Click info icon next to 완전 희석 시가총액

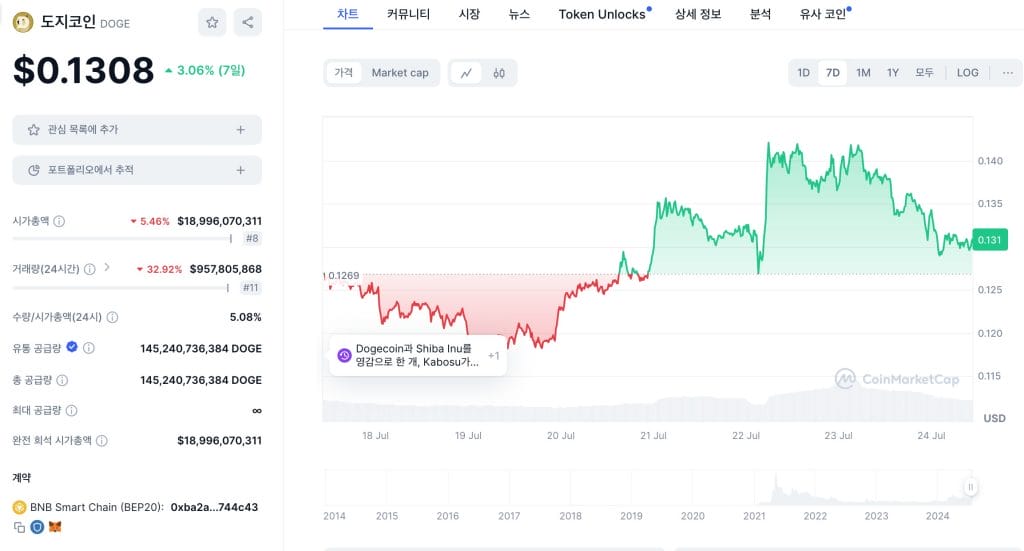tap(102, 441)
